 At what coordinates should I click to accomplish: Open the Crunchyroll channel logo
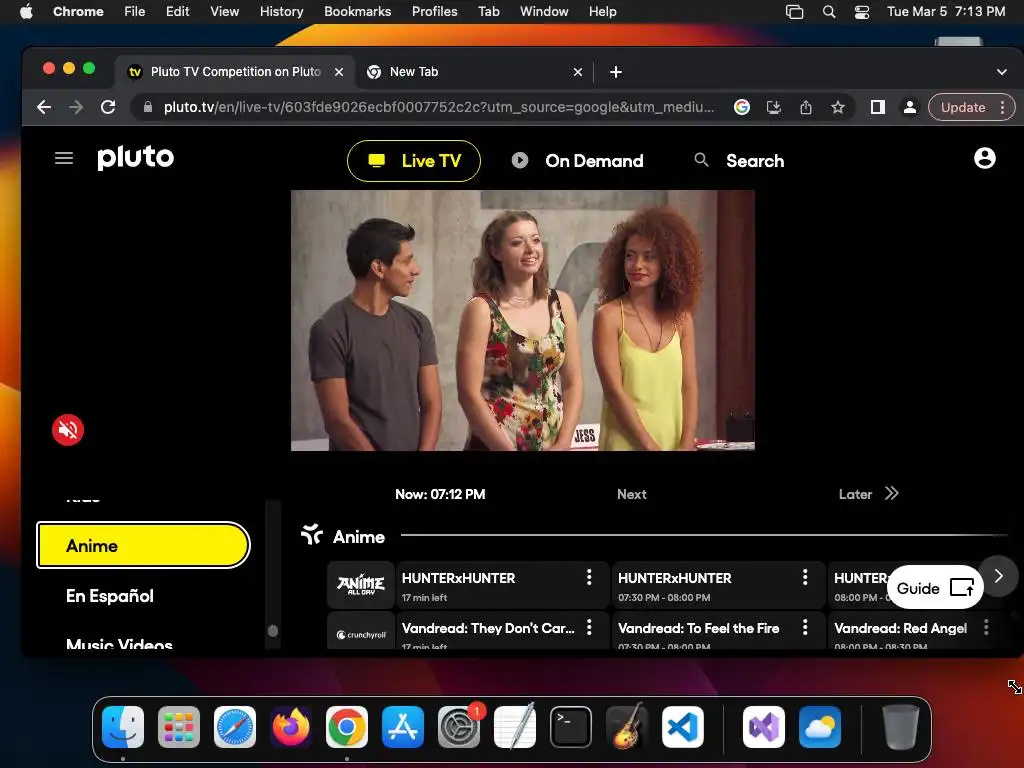click(x=361, y=633)
